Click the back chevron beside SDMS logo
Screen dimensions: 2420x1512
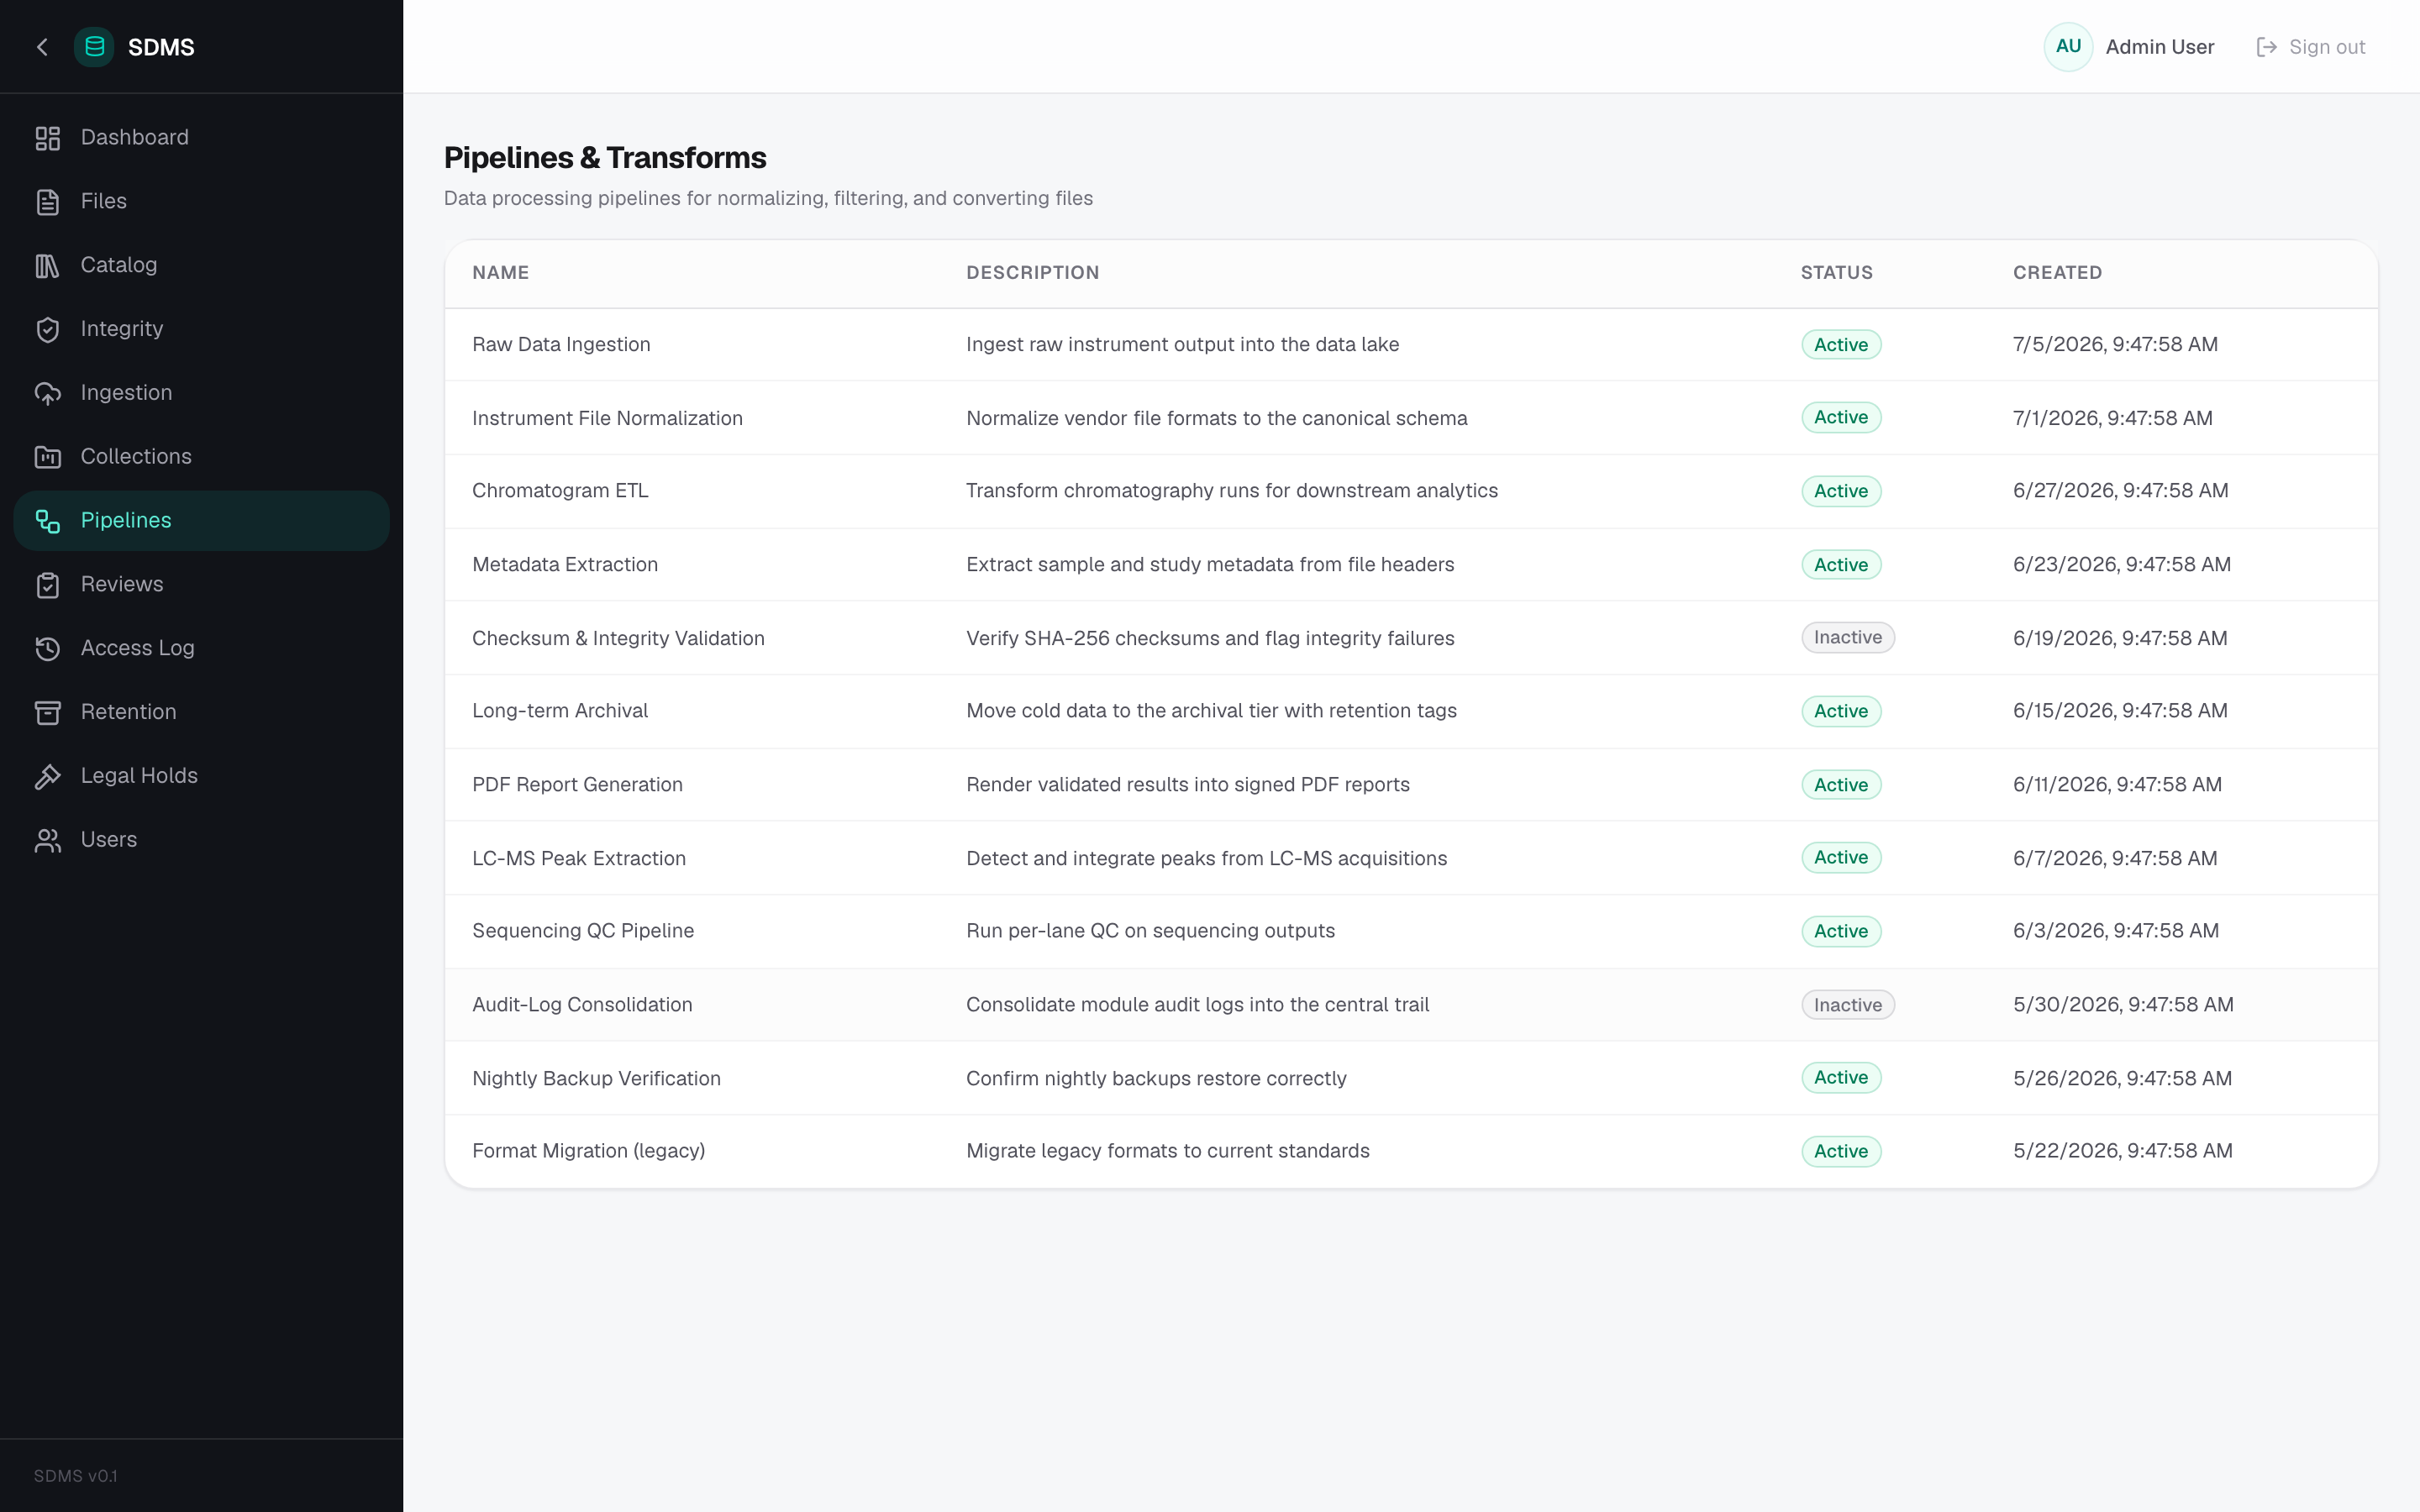click(x=42, y=47)
